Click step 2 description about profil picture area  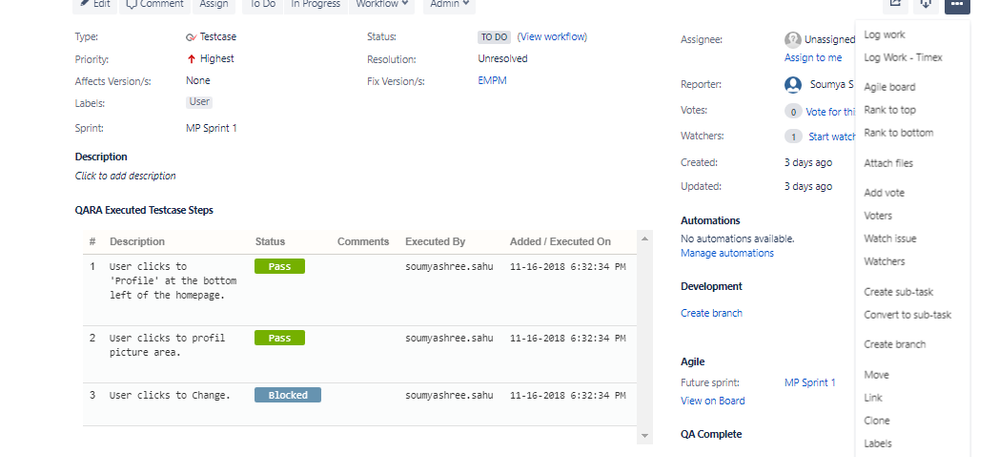[168, 345]
